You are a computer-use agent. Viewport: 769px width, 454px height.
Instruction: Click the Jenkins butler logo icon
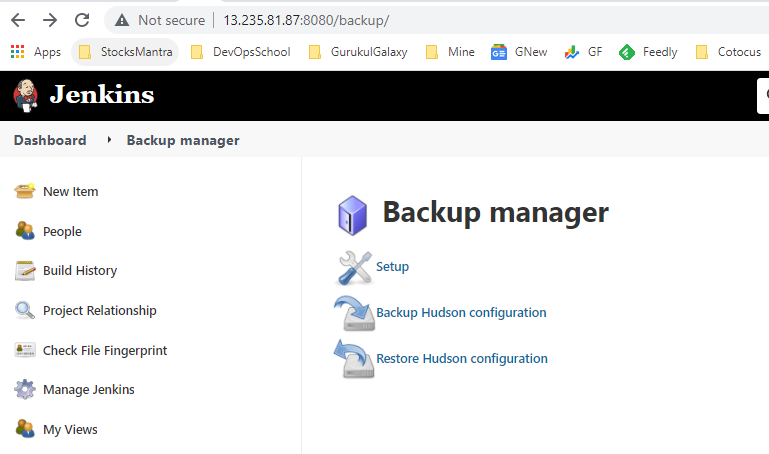[x=26, y=96]
